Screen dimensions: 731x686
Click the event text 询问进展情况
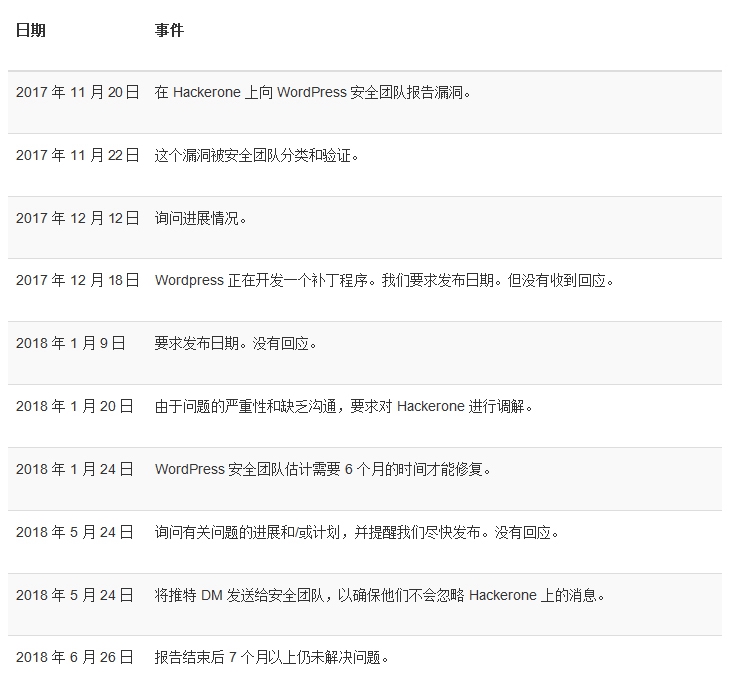click(x=200, y=219)
